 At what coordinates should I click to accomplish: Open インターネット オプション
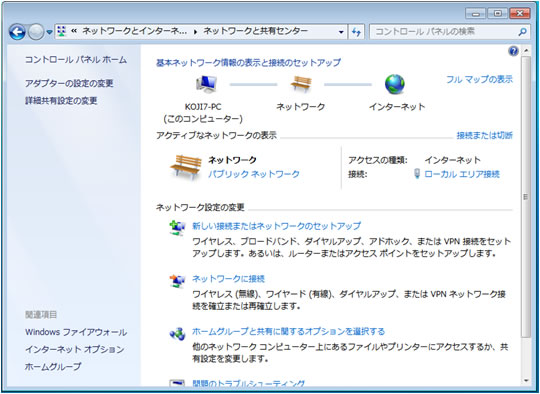click(74, 349)
